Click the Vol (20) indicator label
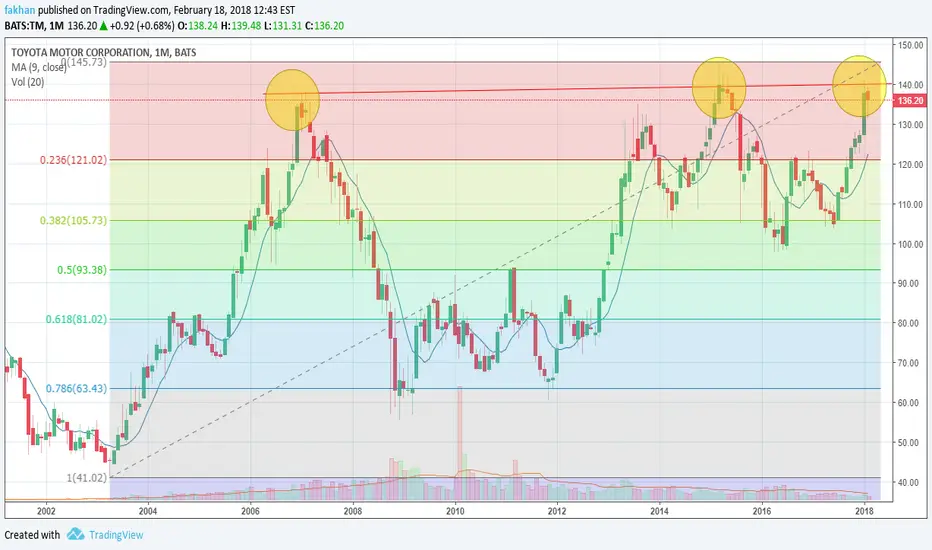This screenshot has width=932, height=550. point(27,82)
